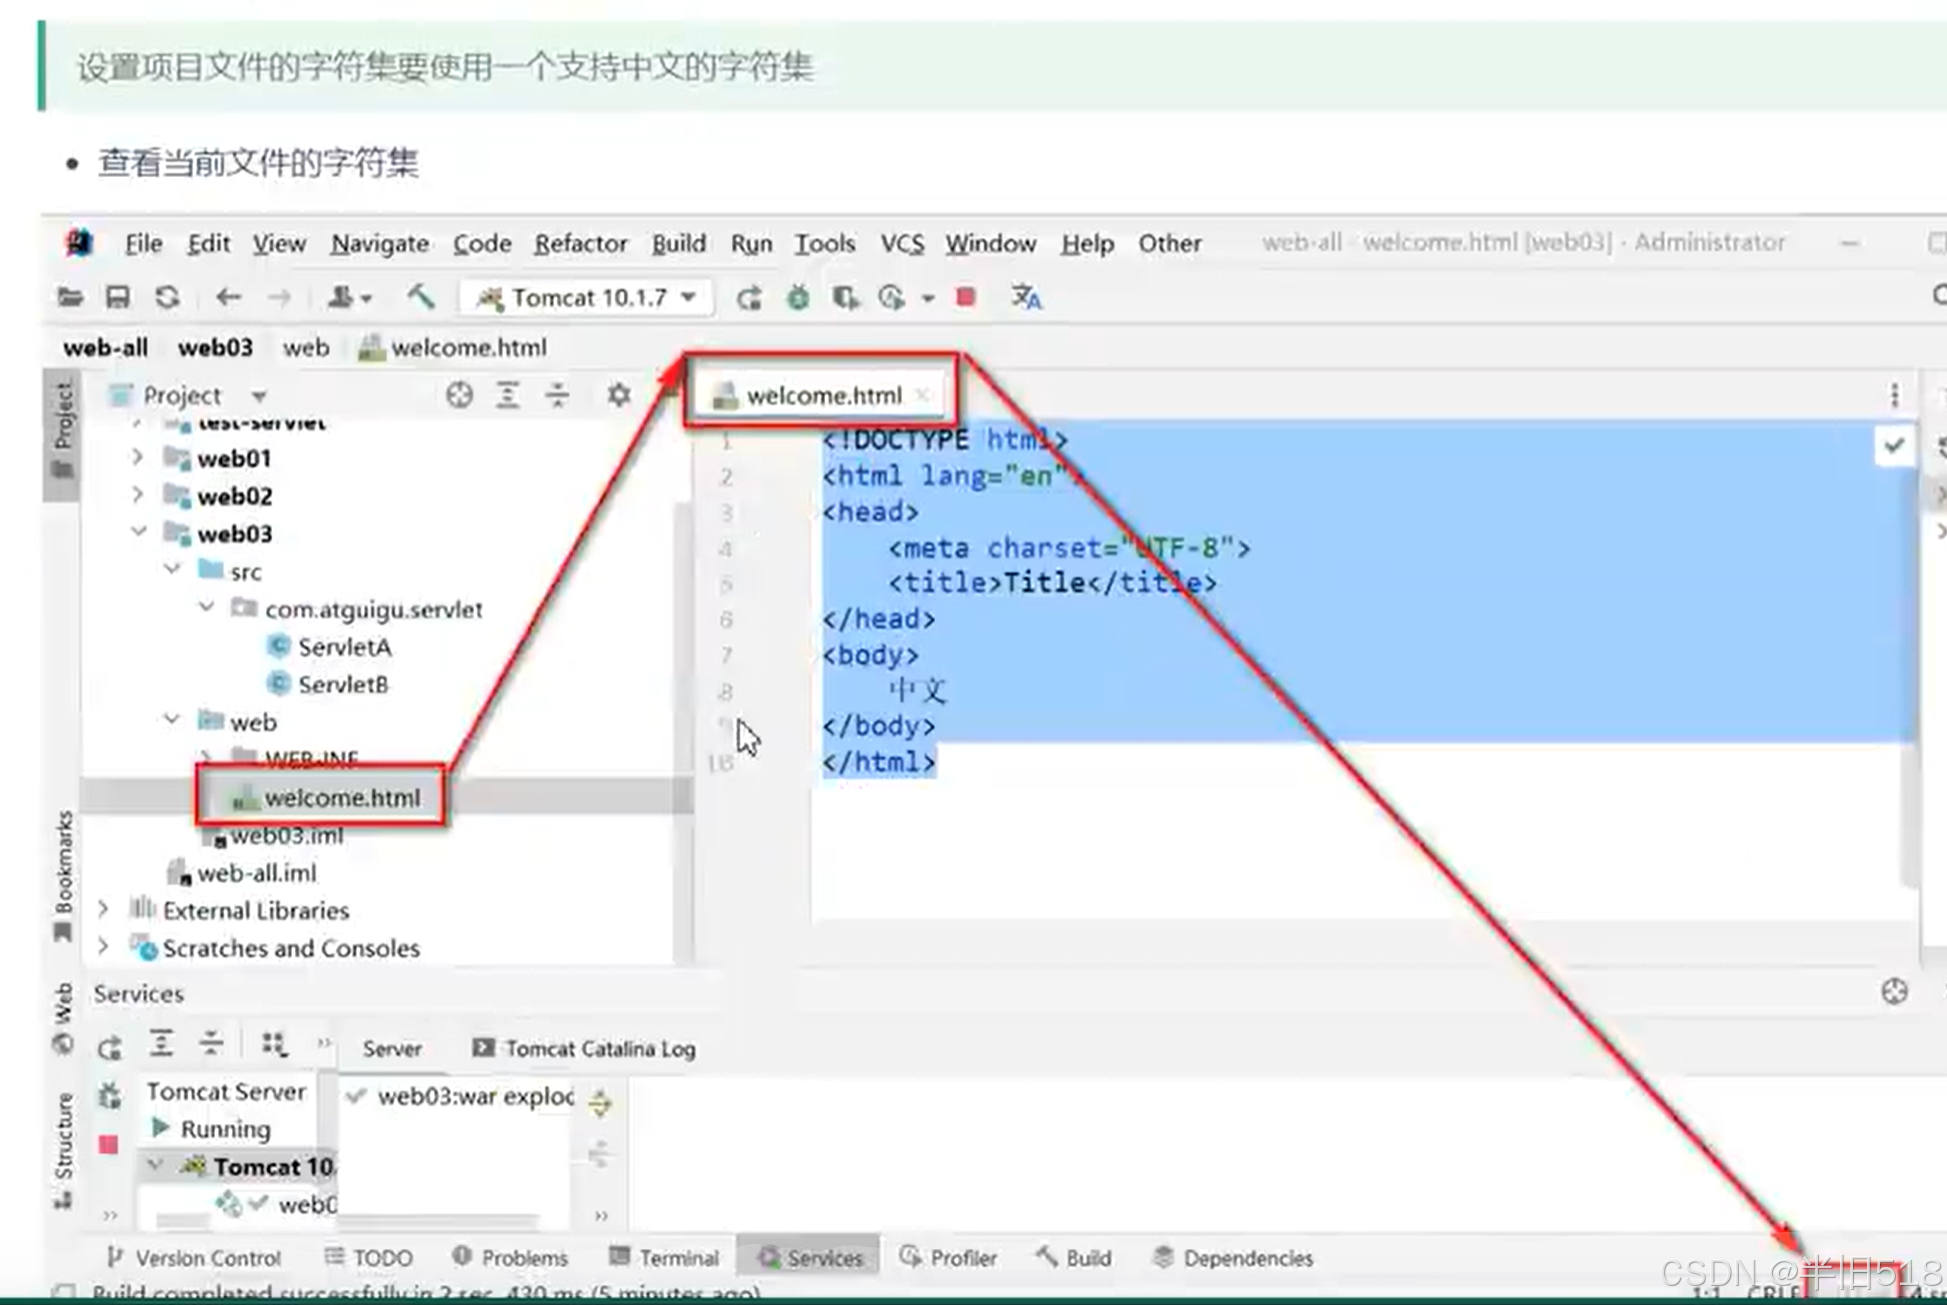Click the Synchronize refresh toolbar icon

[167, 298]
